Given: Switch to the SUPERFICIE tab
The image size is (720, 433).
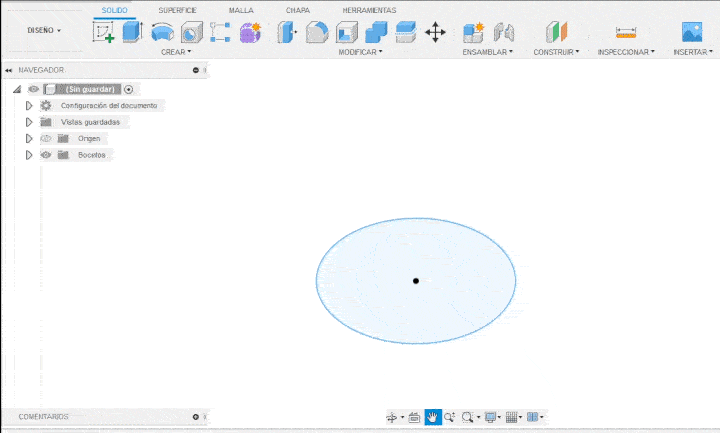Looking at the screenshot, I should coord(177,10).
